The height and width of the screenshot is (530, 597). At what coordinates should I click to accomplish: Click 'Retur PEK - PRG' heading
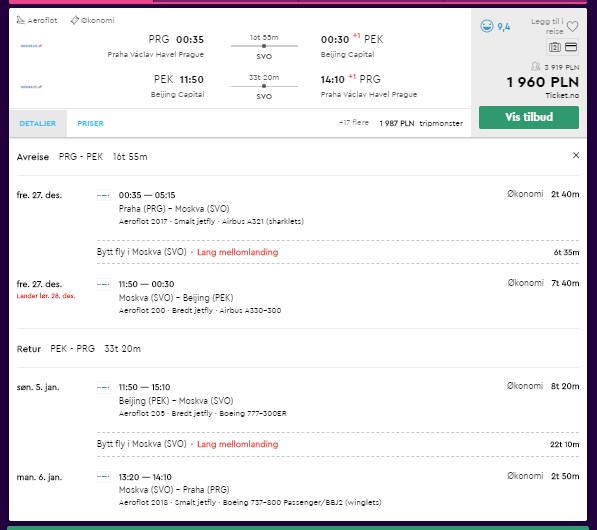tap(56, 349)
